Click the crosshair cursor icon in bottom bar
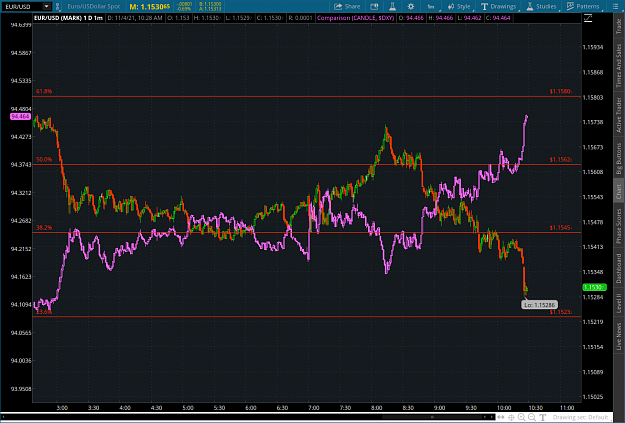 coord(511,417)
